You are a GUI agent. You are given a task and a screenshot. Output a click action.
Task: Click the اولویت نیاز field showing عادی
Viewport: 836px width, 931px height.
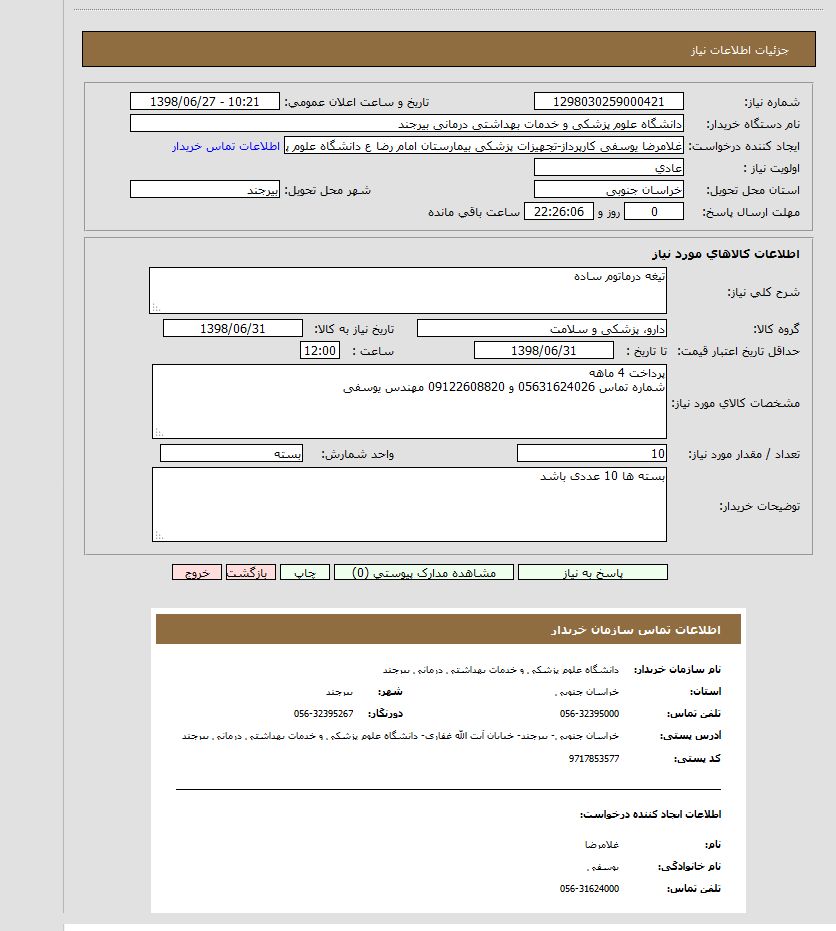608,168
